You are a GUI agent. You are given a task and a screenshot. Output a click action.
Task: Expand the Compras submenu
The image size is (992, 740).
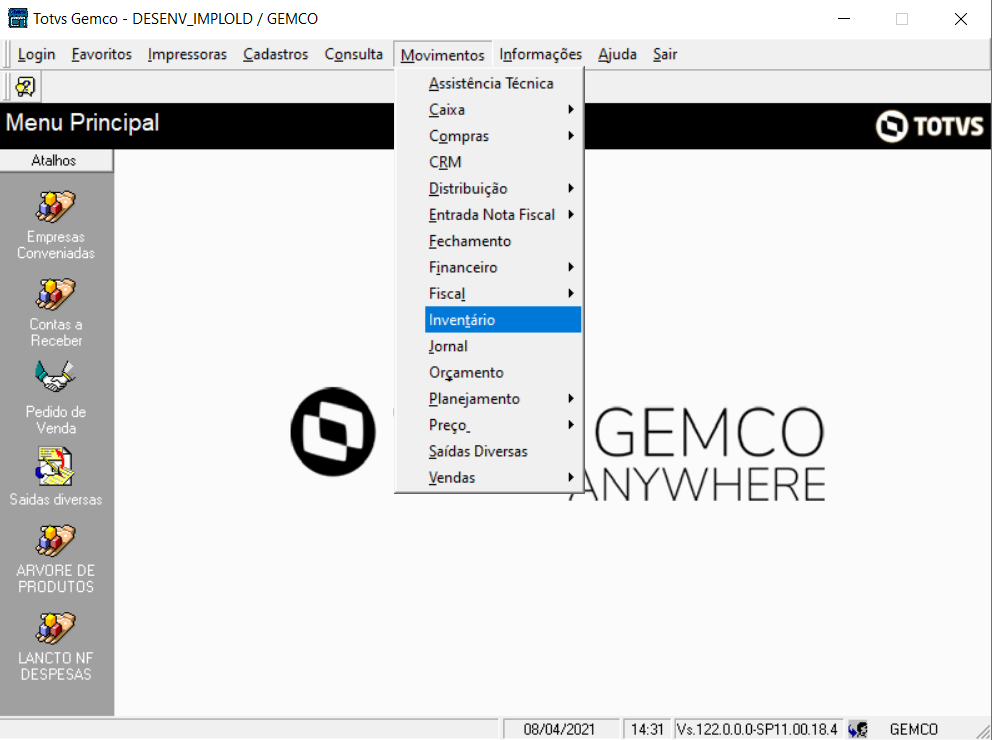[503, 136]
